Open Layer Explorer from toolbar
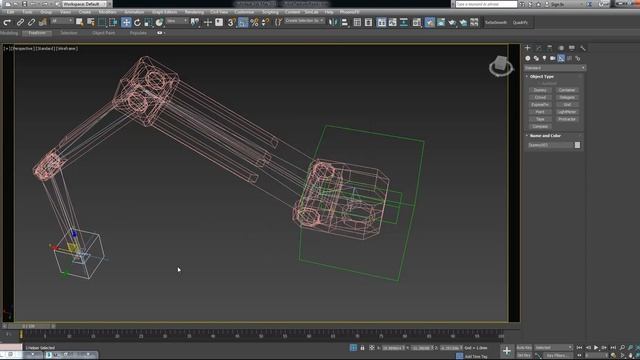Image resolution: width=640 pixels, height=360 pixels. (369, 22)
